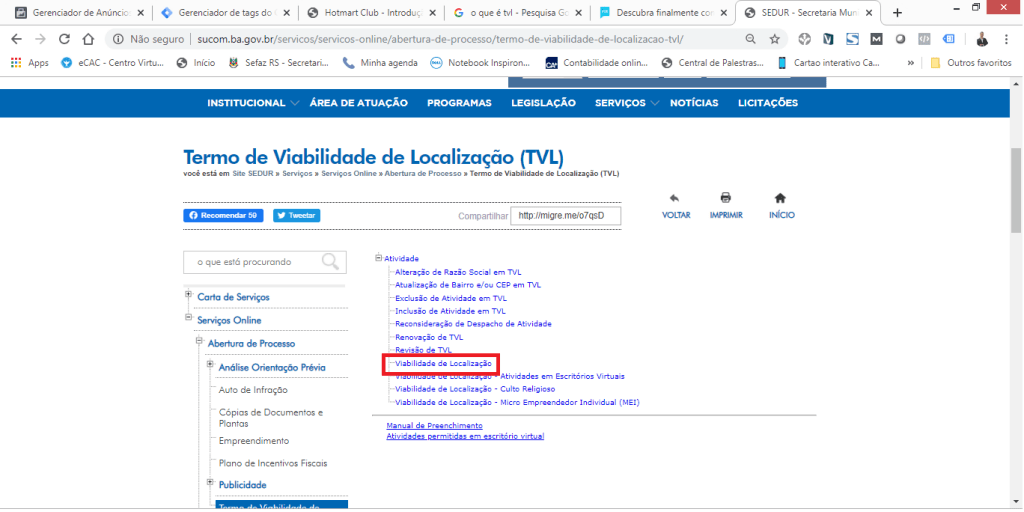1024x512 pixels.
Task: Open Cópias de Documentos e Plantas
Action: click(271, 418)
